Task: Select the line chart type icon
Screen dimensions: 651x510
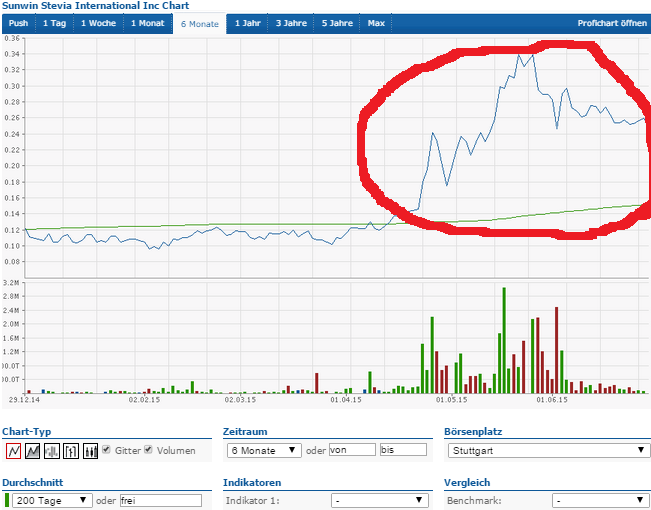Action: coord(13,451)
